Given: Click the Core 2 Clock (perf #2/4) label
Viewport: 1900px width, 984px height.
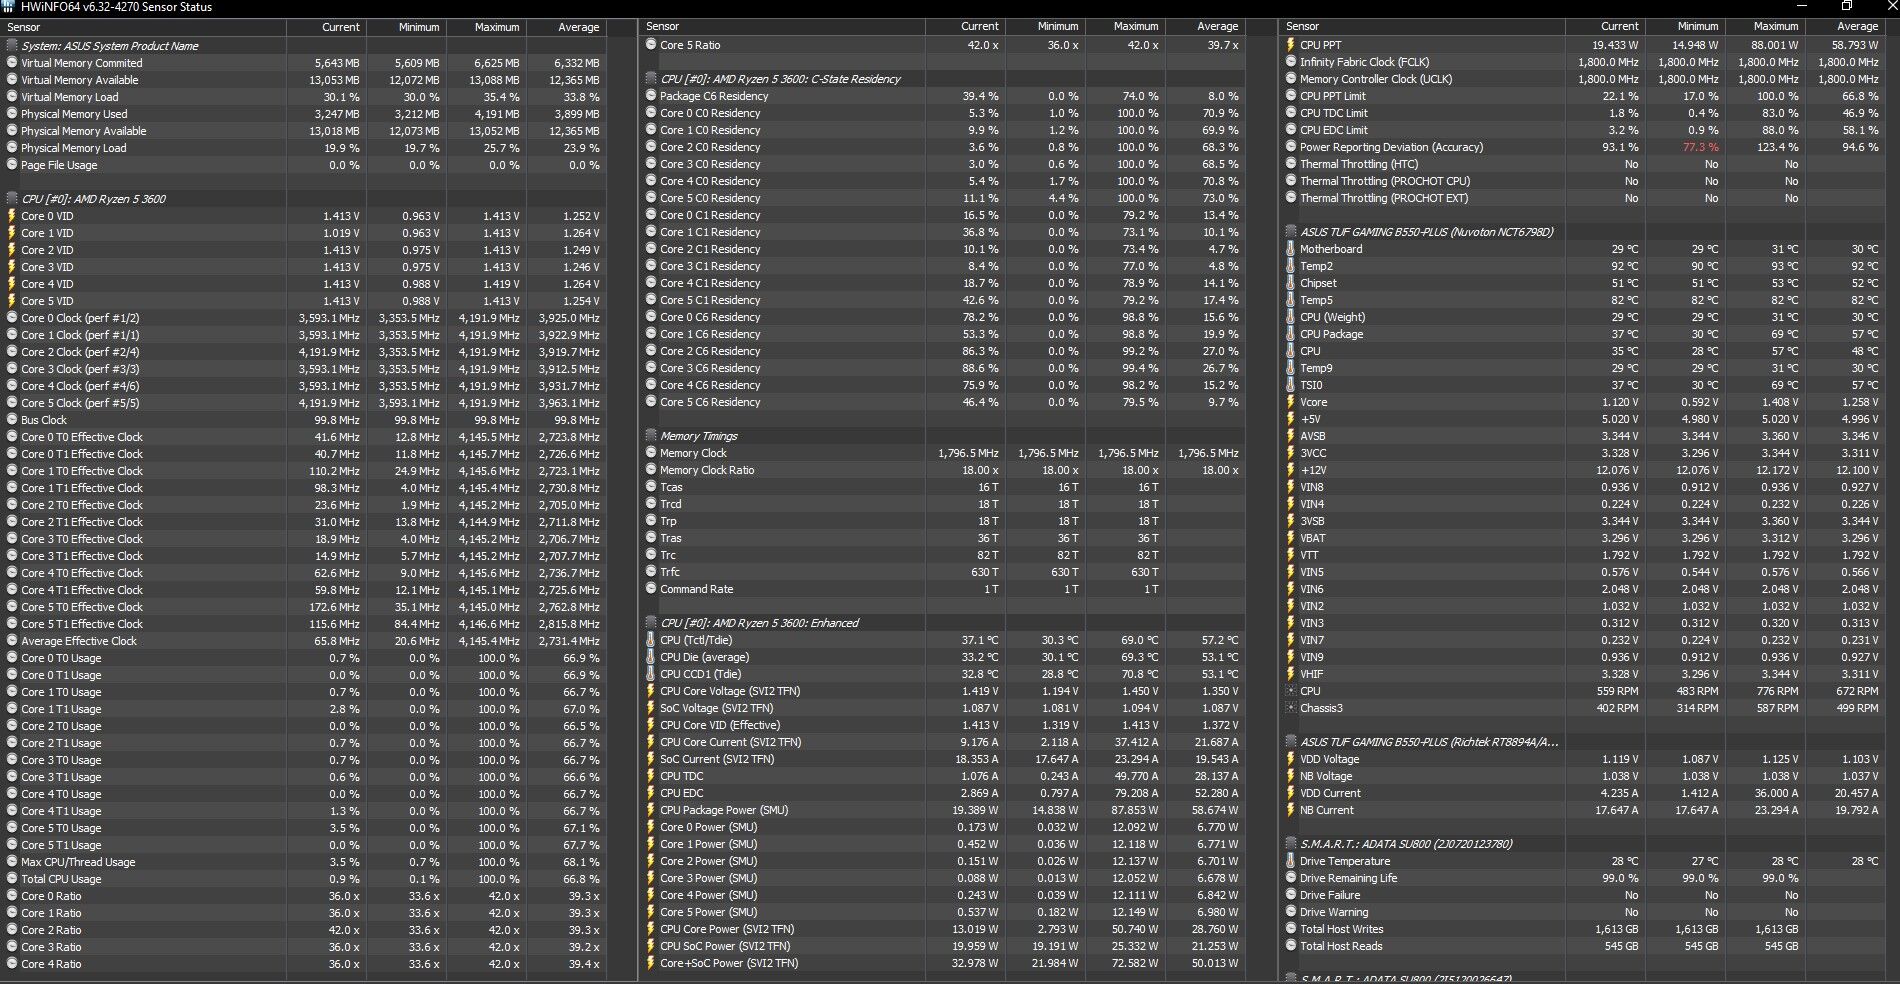Looking at the screenshot, I should [x=80, y=352].
